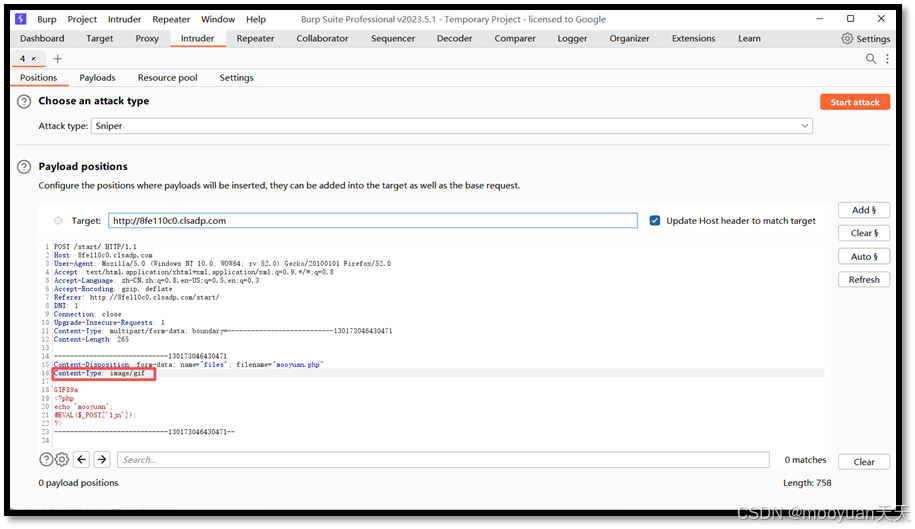Click the target crosshair icon
This screenshot has width=915, height=529.
(58, 220)
